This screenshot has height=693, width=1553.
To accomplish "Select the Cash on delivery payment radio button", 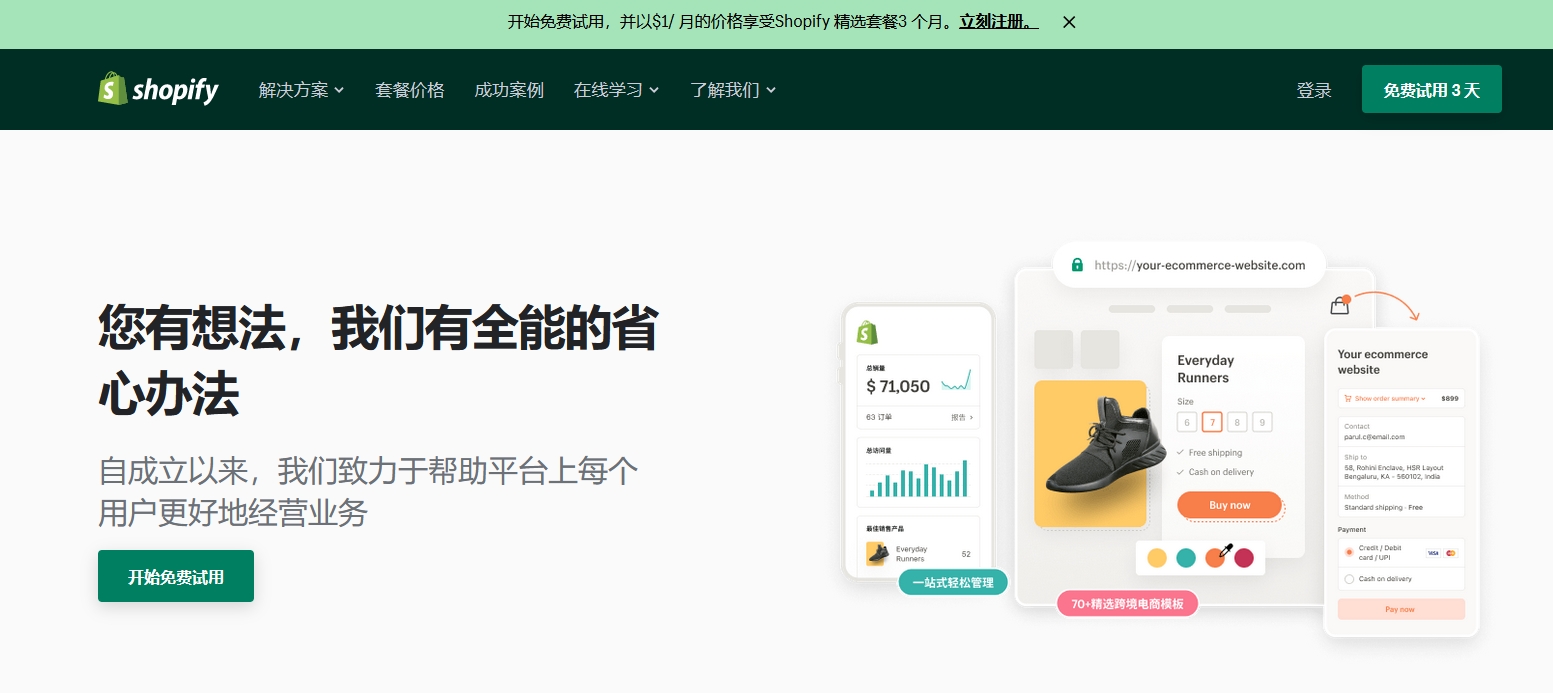I will tap(1349, 579).
